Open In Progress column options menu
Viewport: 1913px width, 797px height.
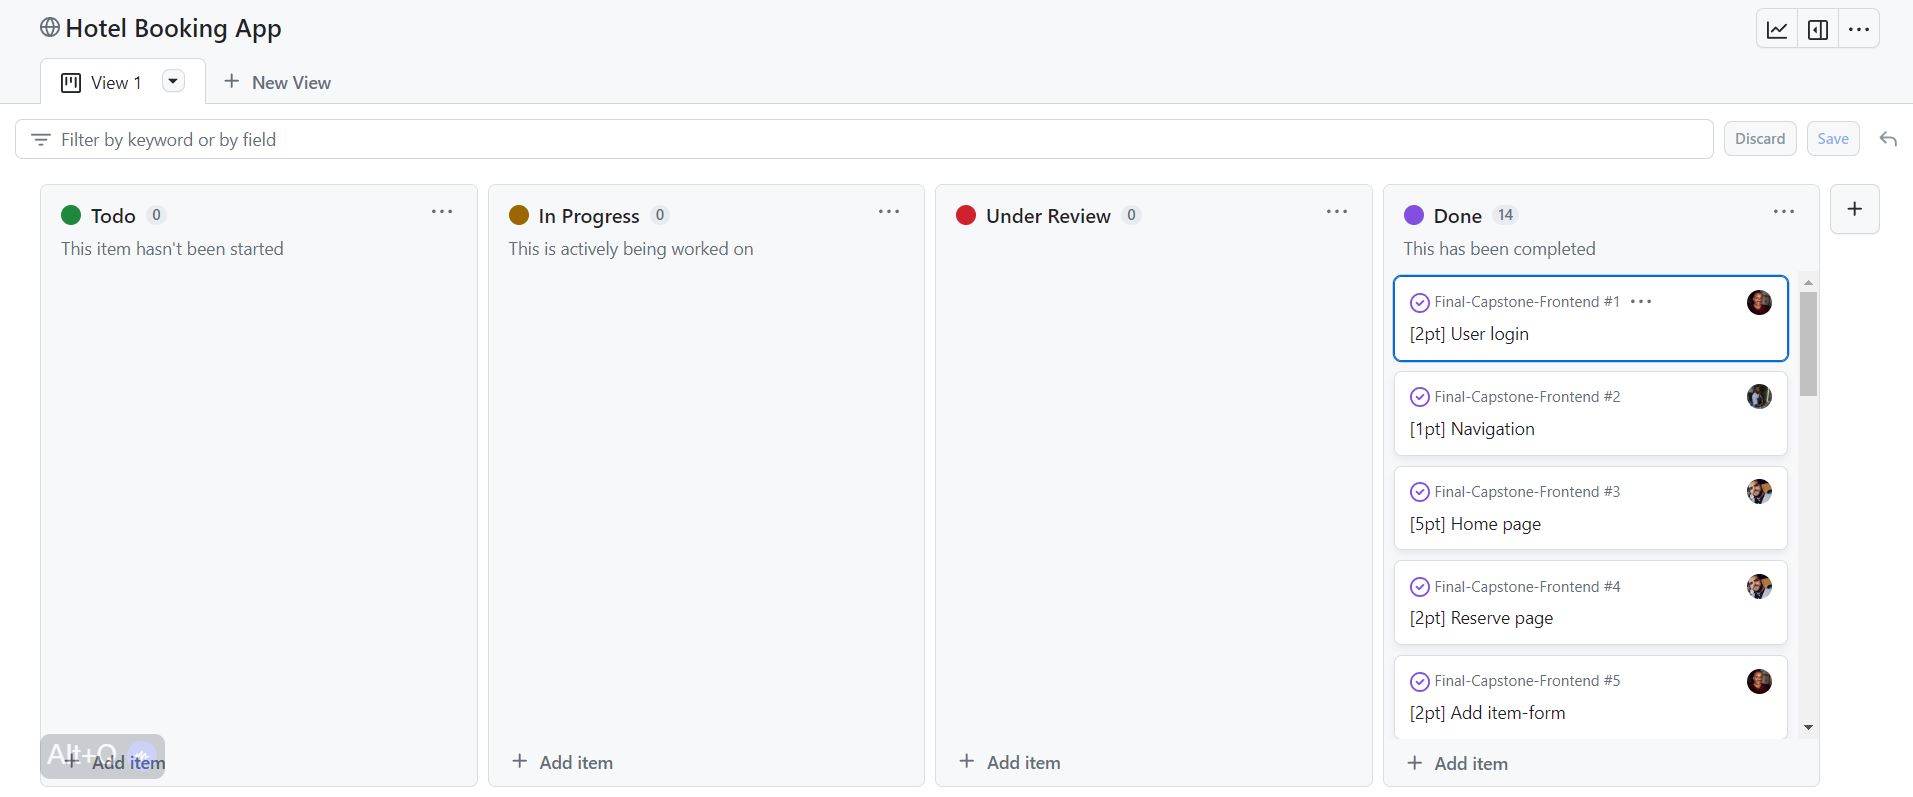click(x=889, y=212)
